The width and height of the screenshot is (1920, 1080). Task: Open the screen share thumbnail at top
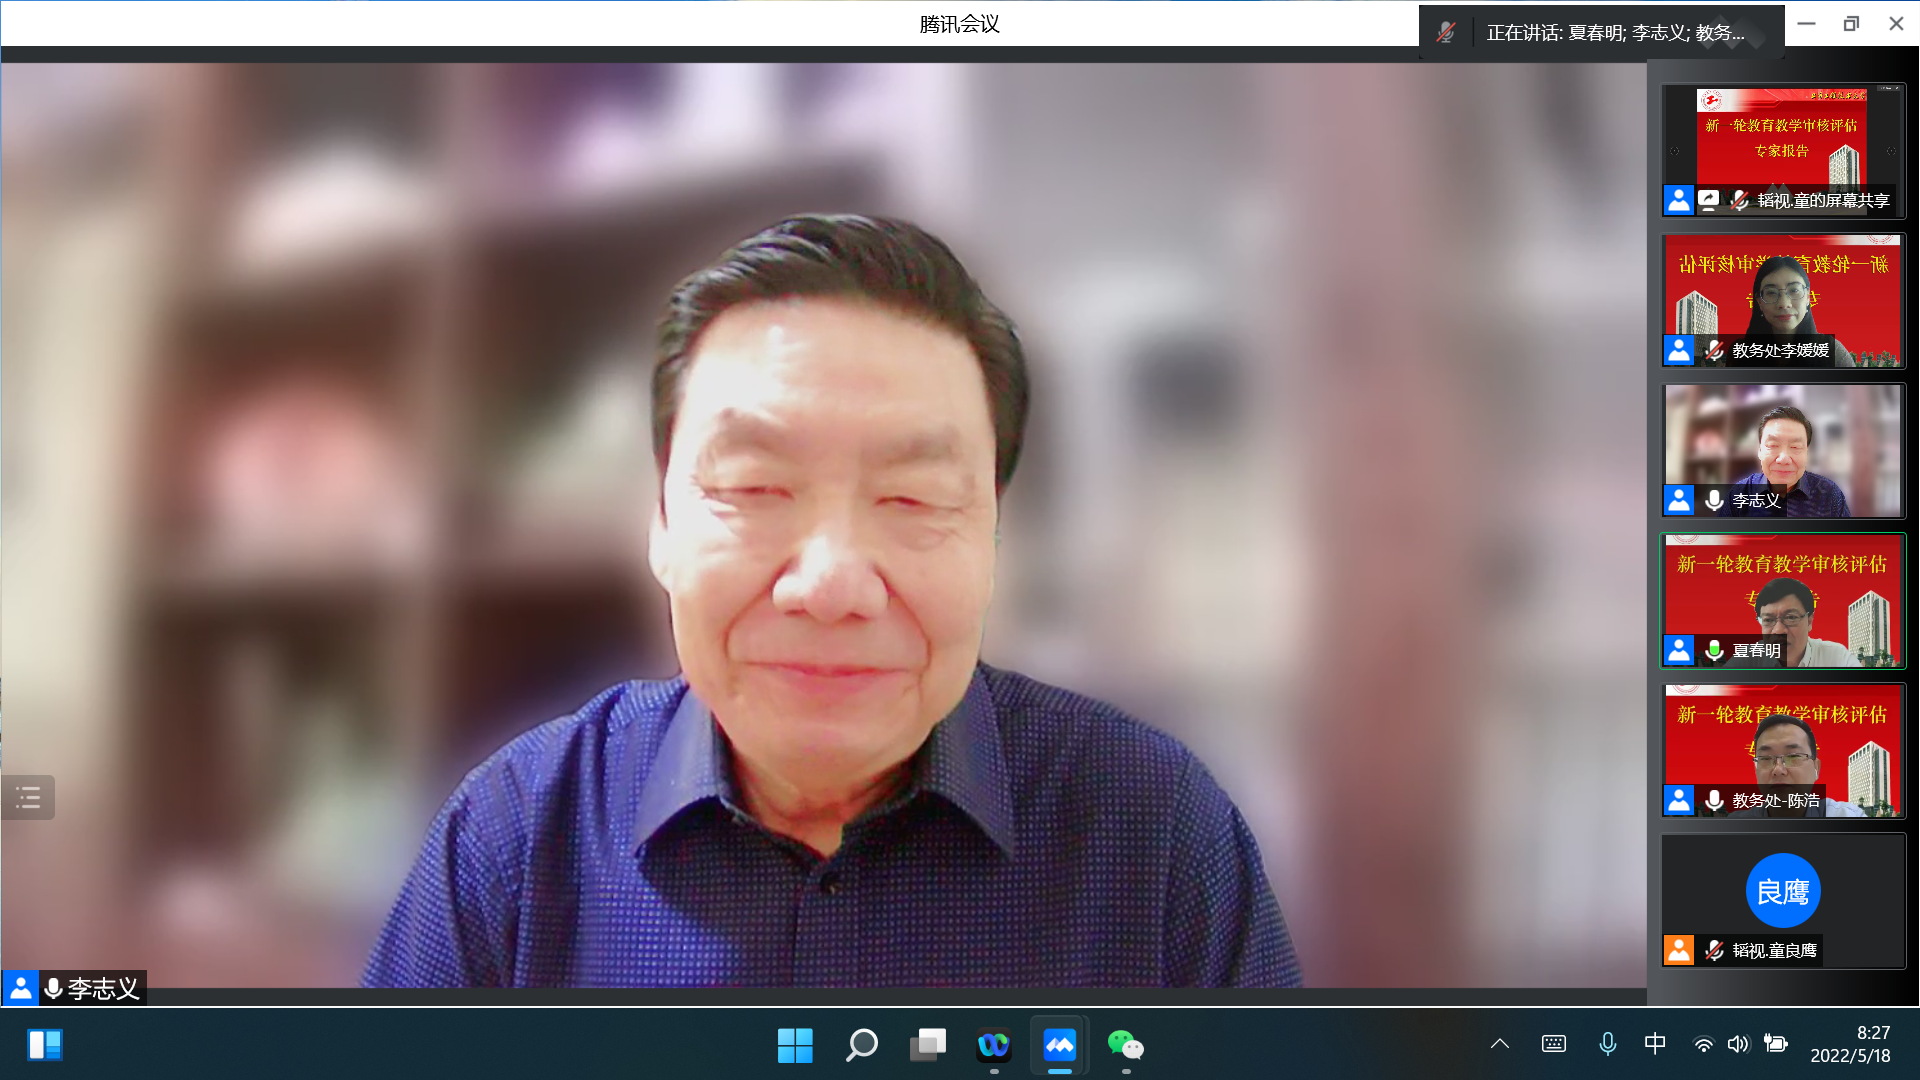[x=1782, y=150]
